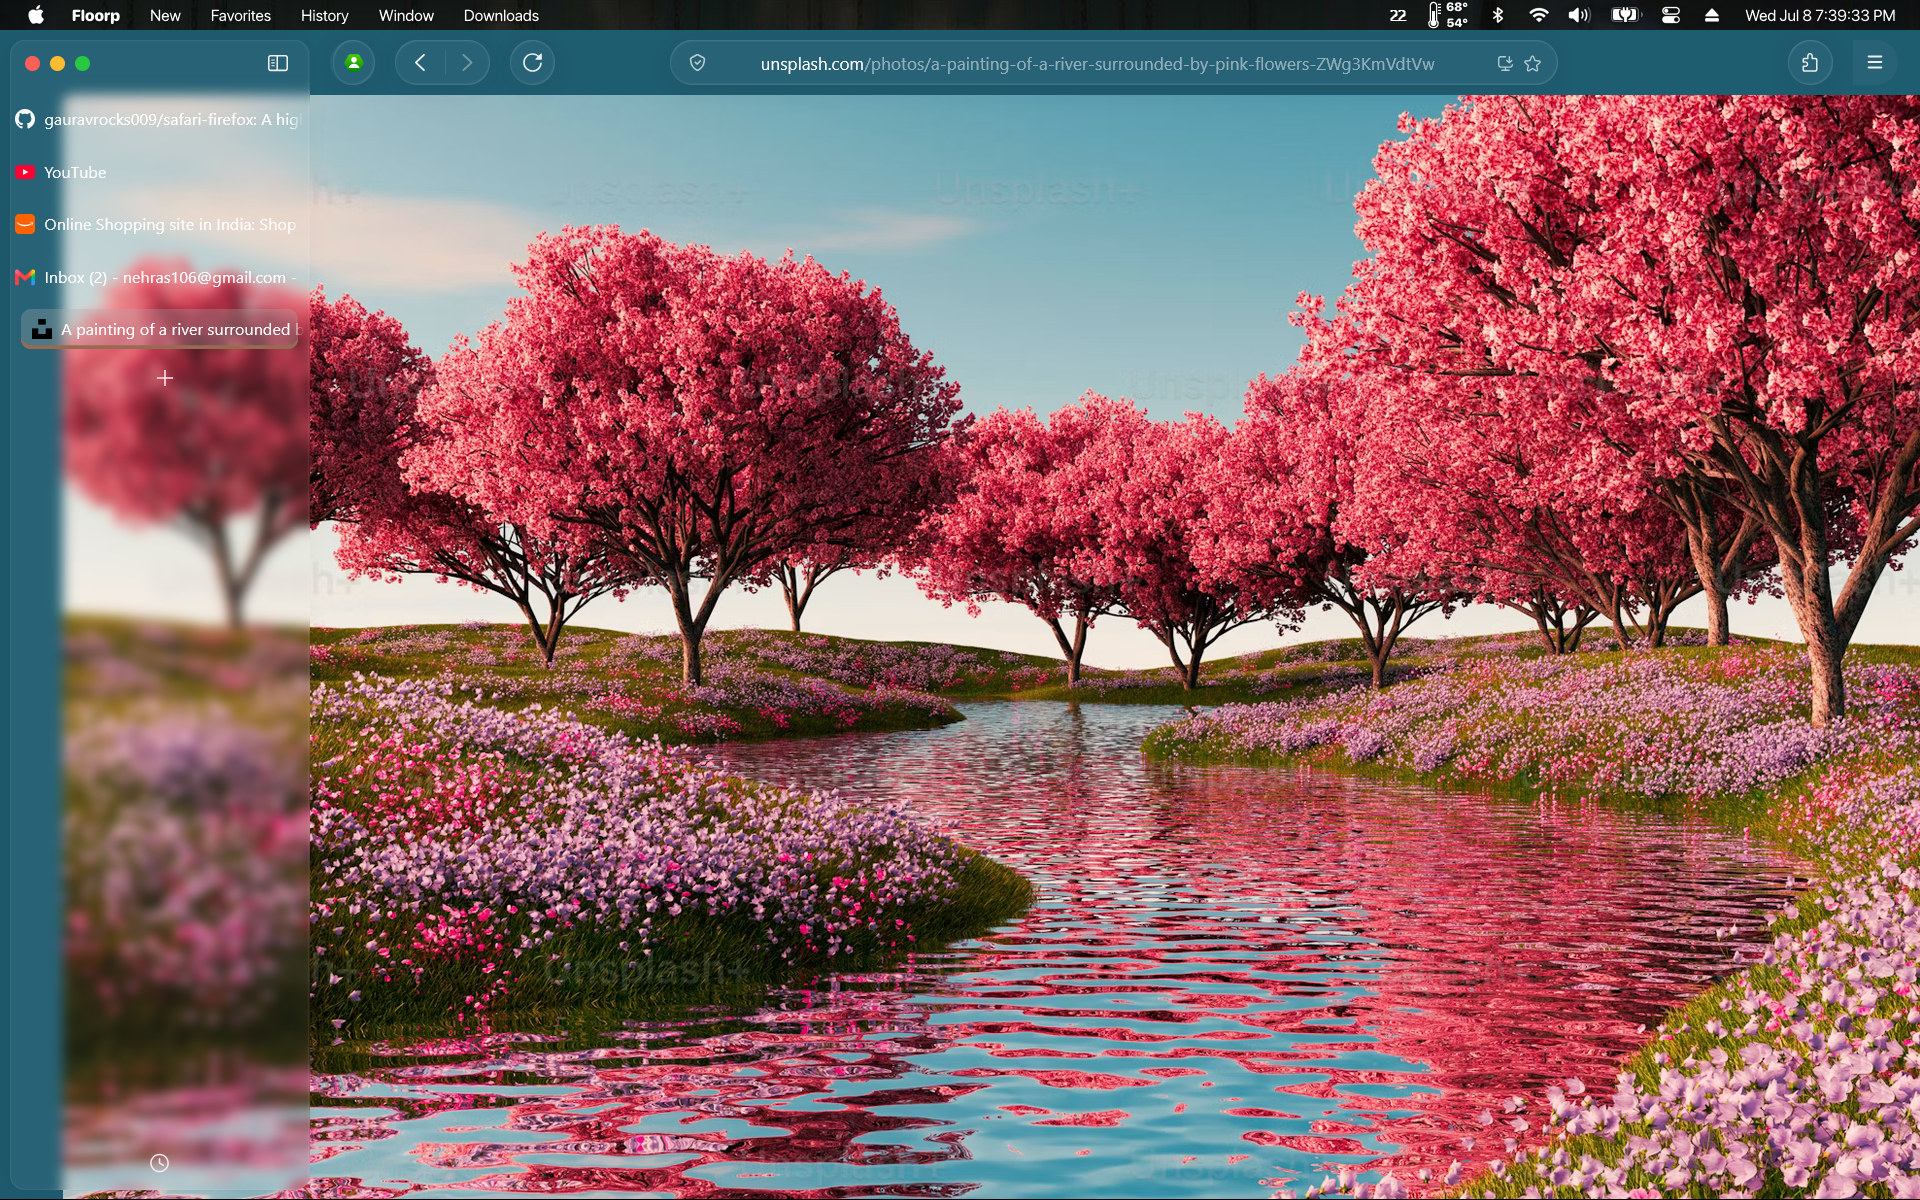Click the Bluetooth menu bar icon
This screenshot has height=1200, width=1920.
(x=1498, y=15)
